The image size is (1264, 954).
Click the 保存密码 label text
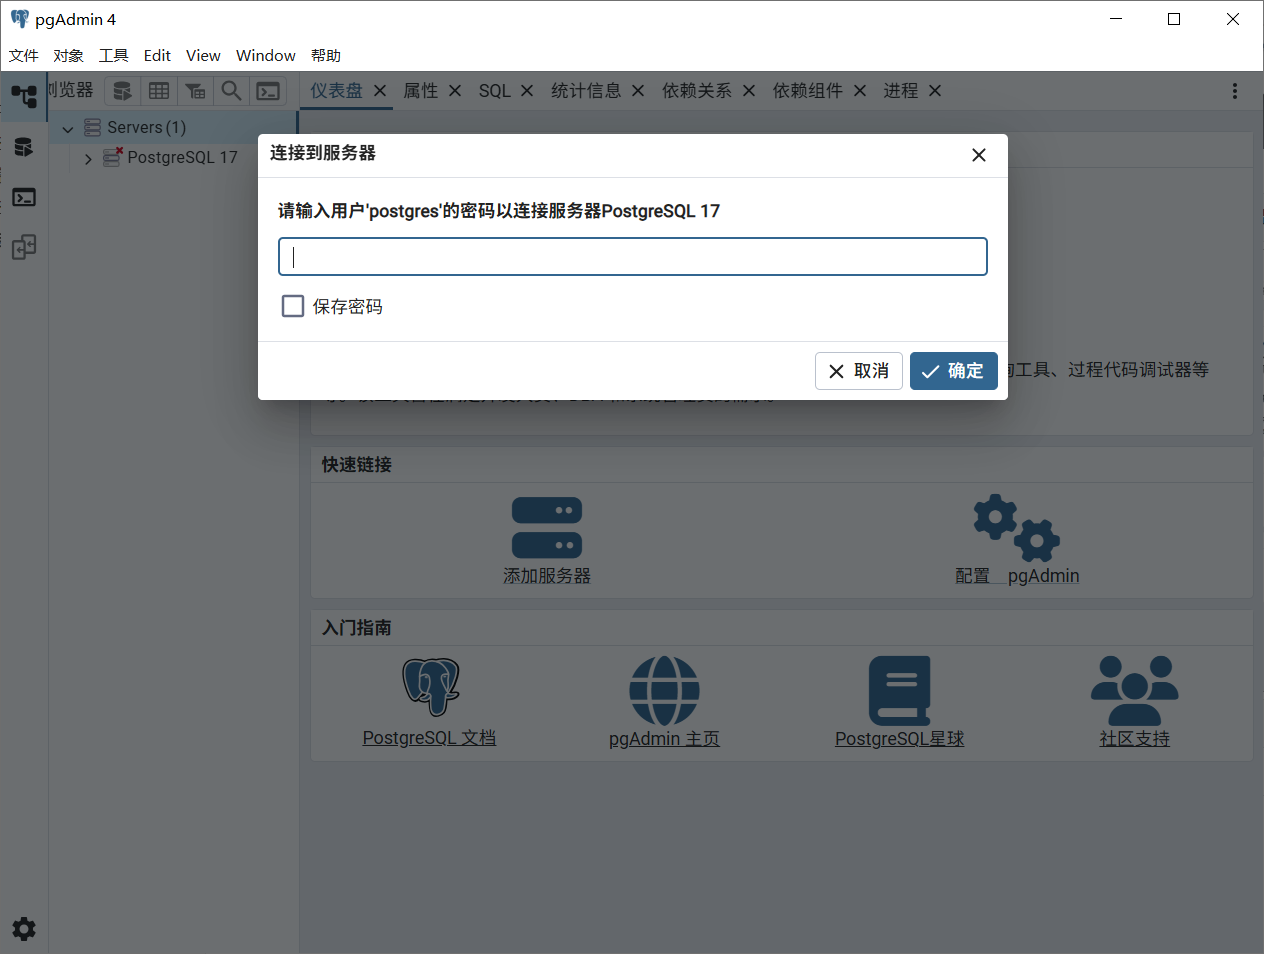point(347,306)
